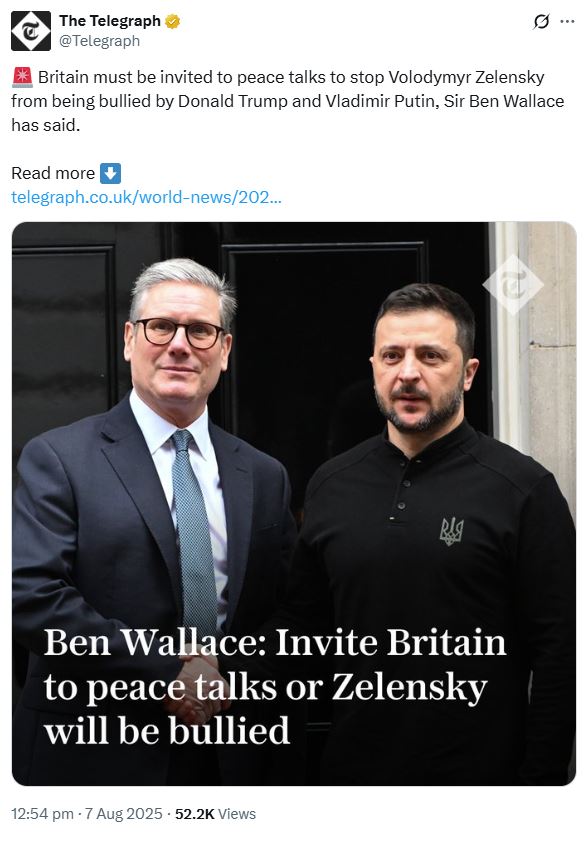Screen dimensions: 588x841
Task: Click the Telegraph watermark on the photo
Action: click(x=513, y=284)
